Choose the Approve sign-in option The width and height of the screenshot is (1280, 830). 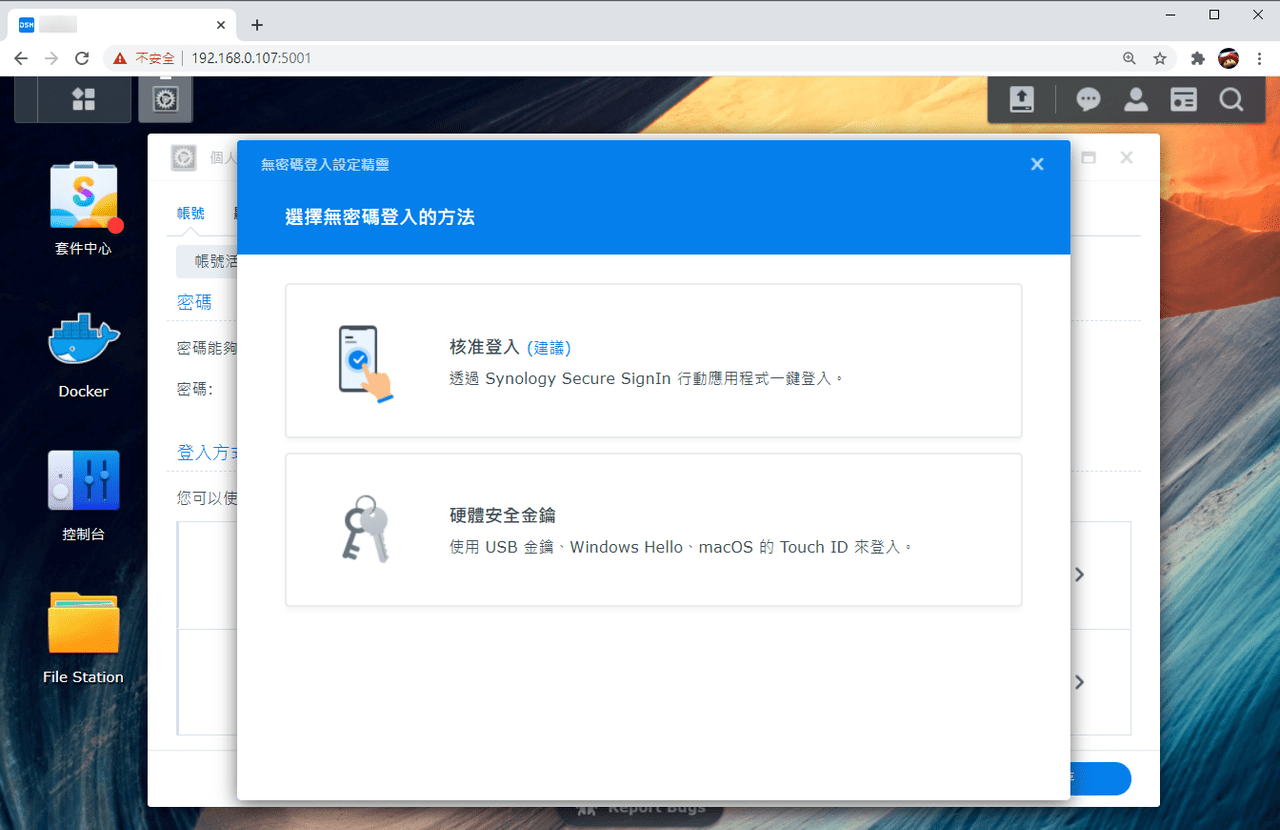(x=654, y=361)
